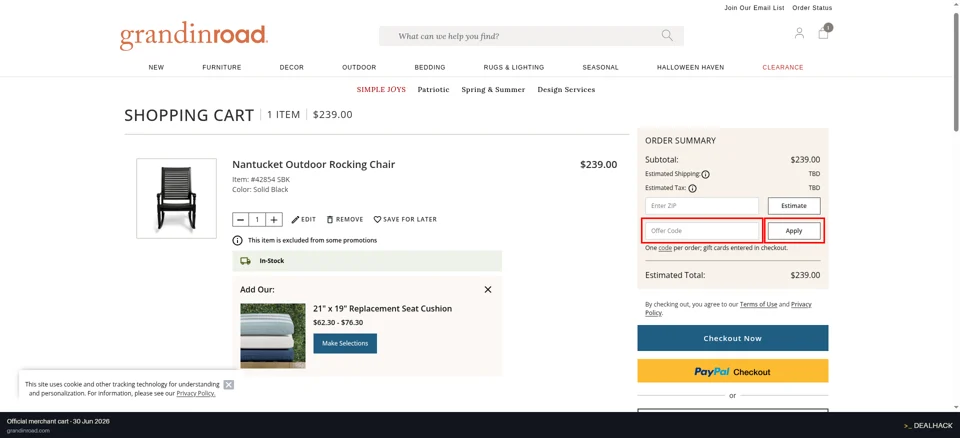The height and width of the screenshot is (438, 960).
Task: Open the HALLOWEEN HAVEN menu
Action: (x=690, y=67)
